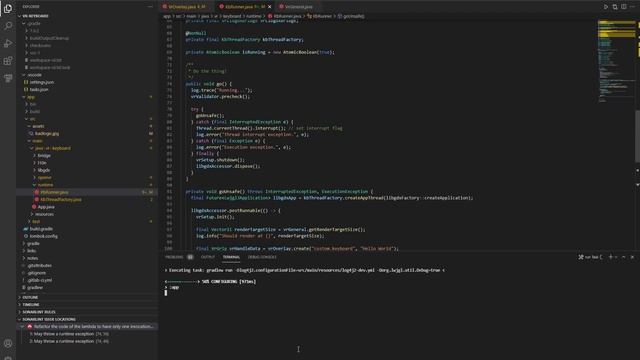Click the badlogic.jpg image icon

31,133
